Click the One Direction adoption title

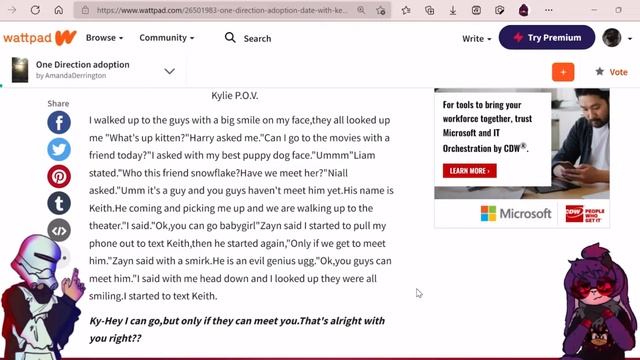(x=82, y=64)
